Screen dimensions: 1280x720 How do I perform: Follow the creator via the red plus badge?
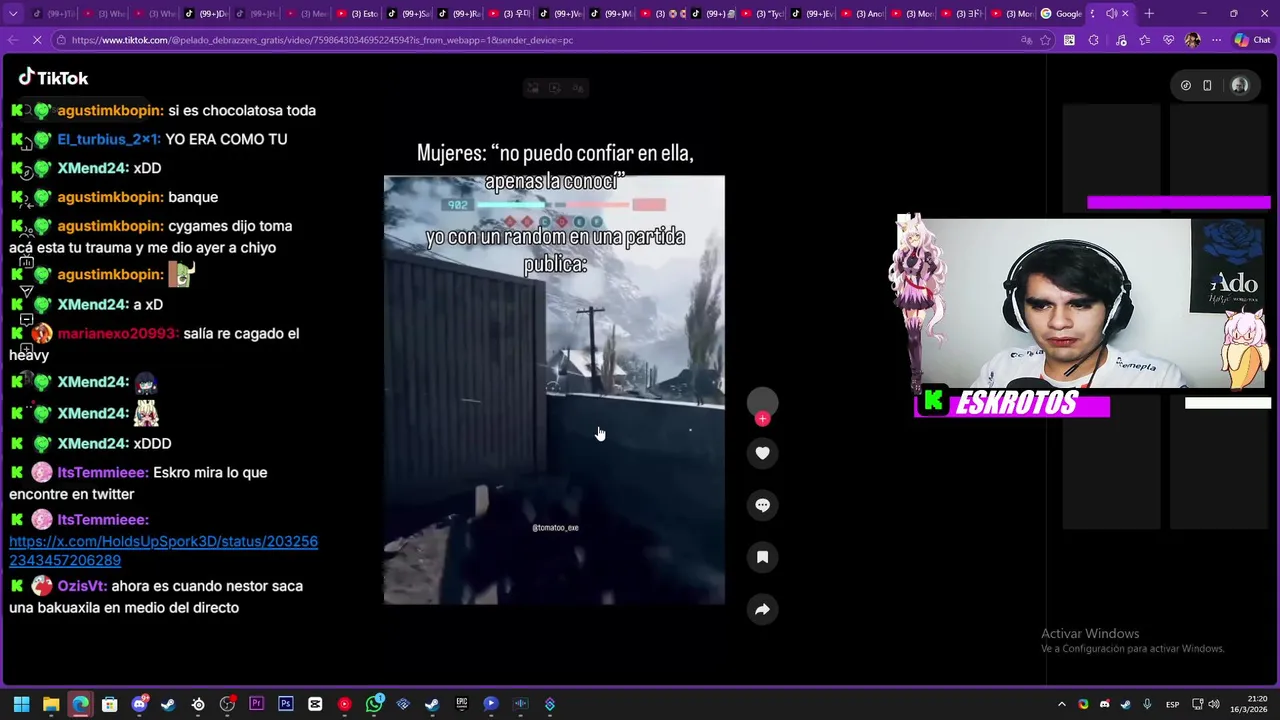(x=762, y=419)
